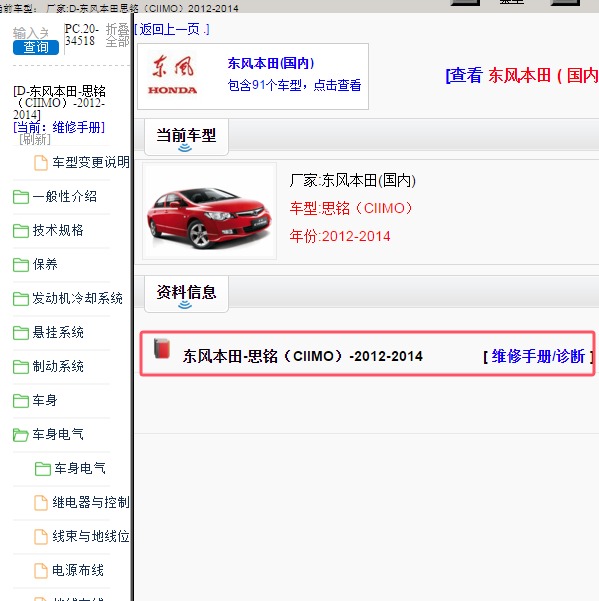Click the search input field labeled 输入关
Screen dimensions: 599x601
pyautogui.click(x=32, y=33)
